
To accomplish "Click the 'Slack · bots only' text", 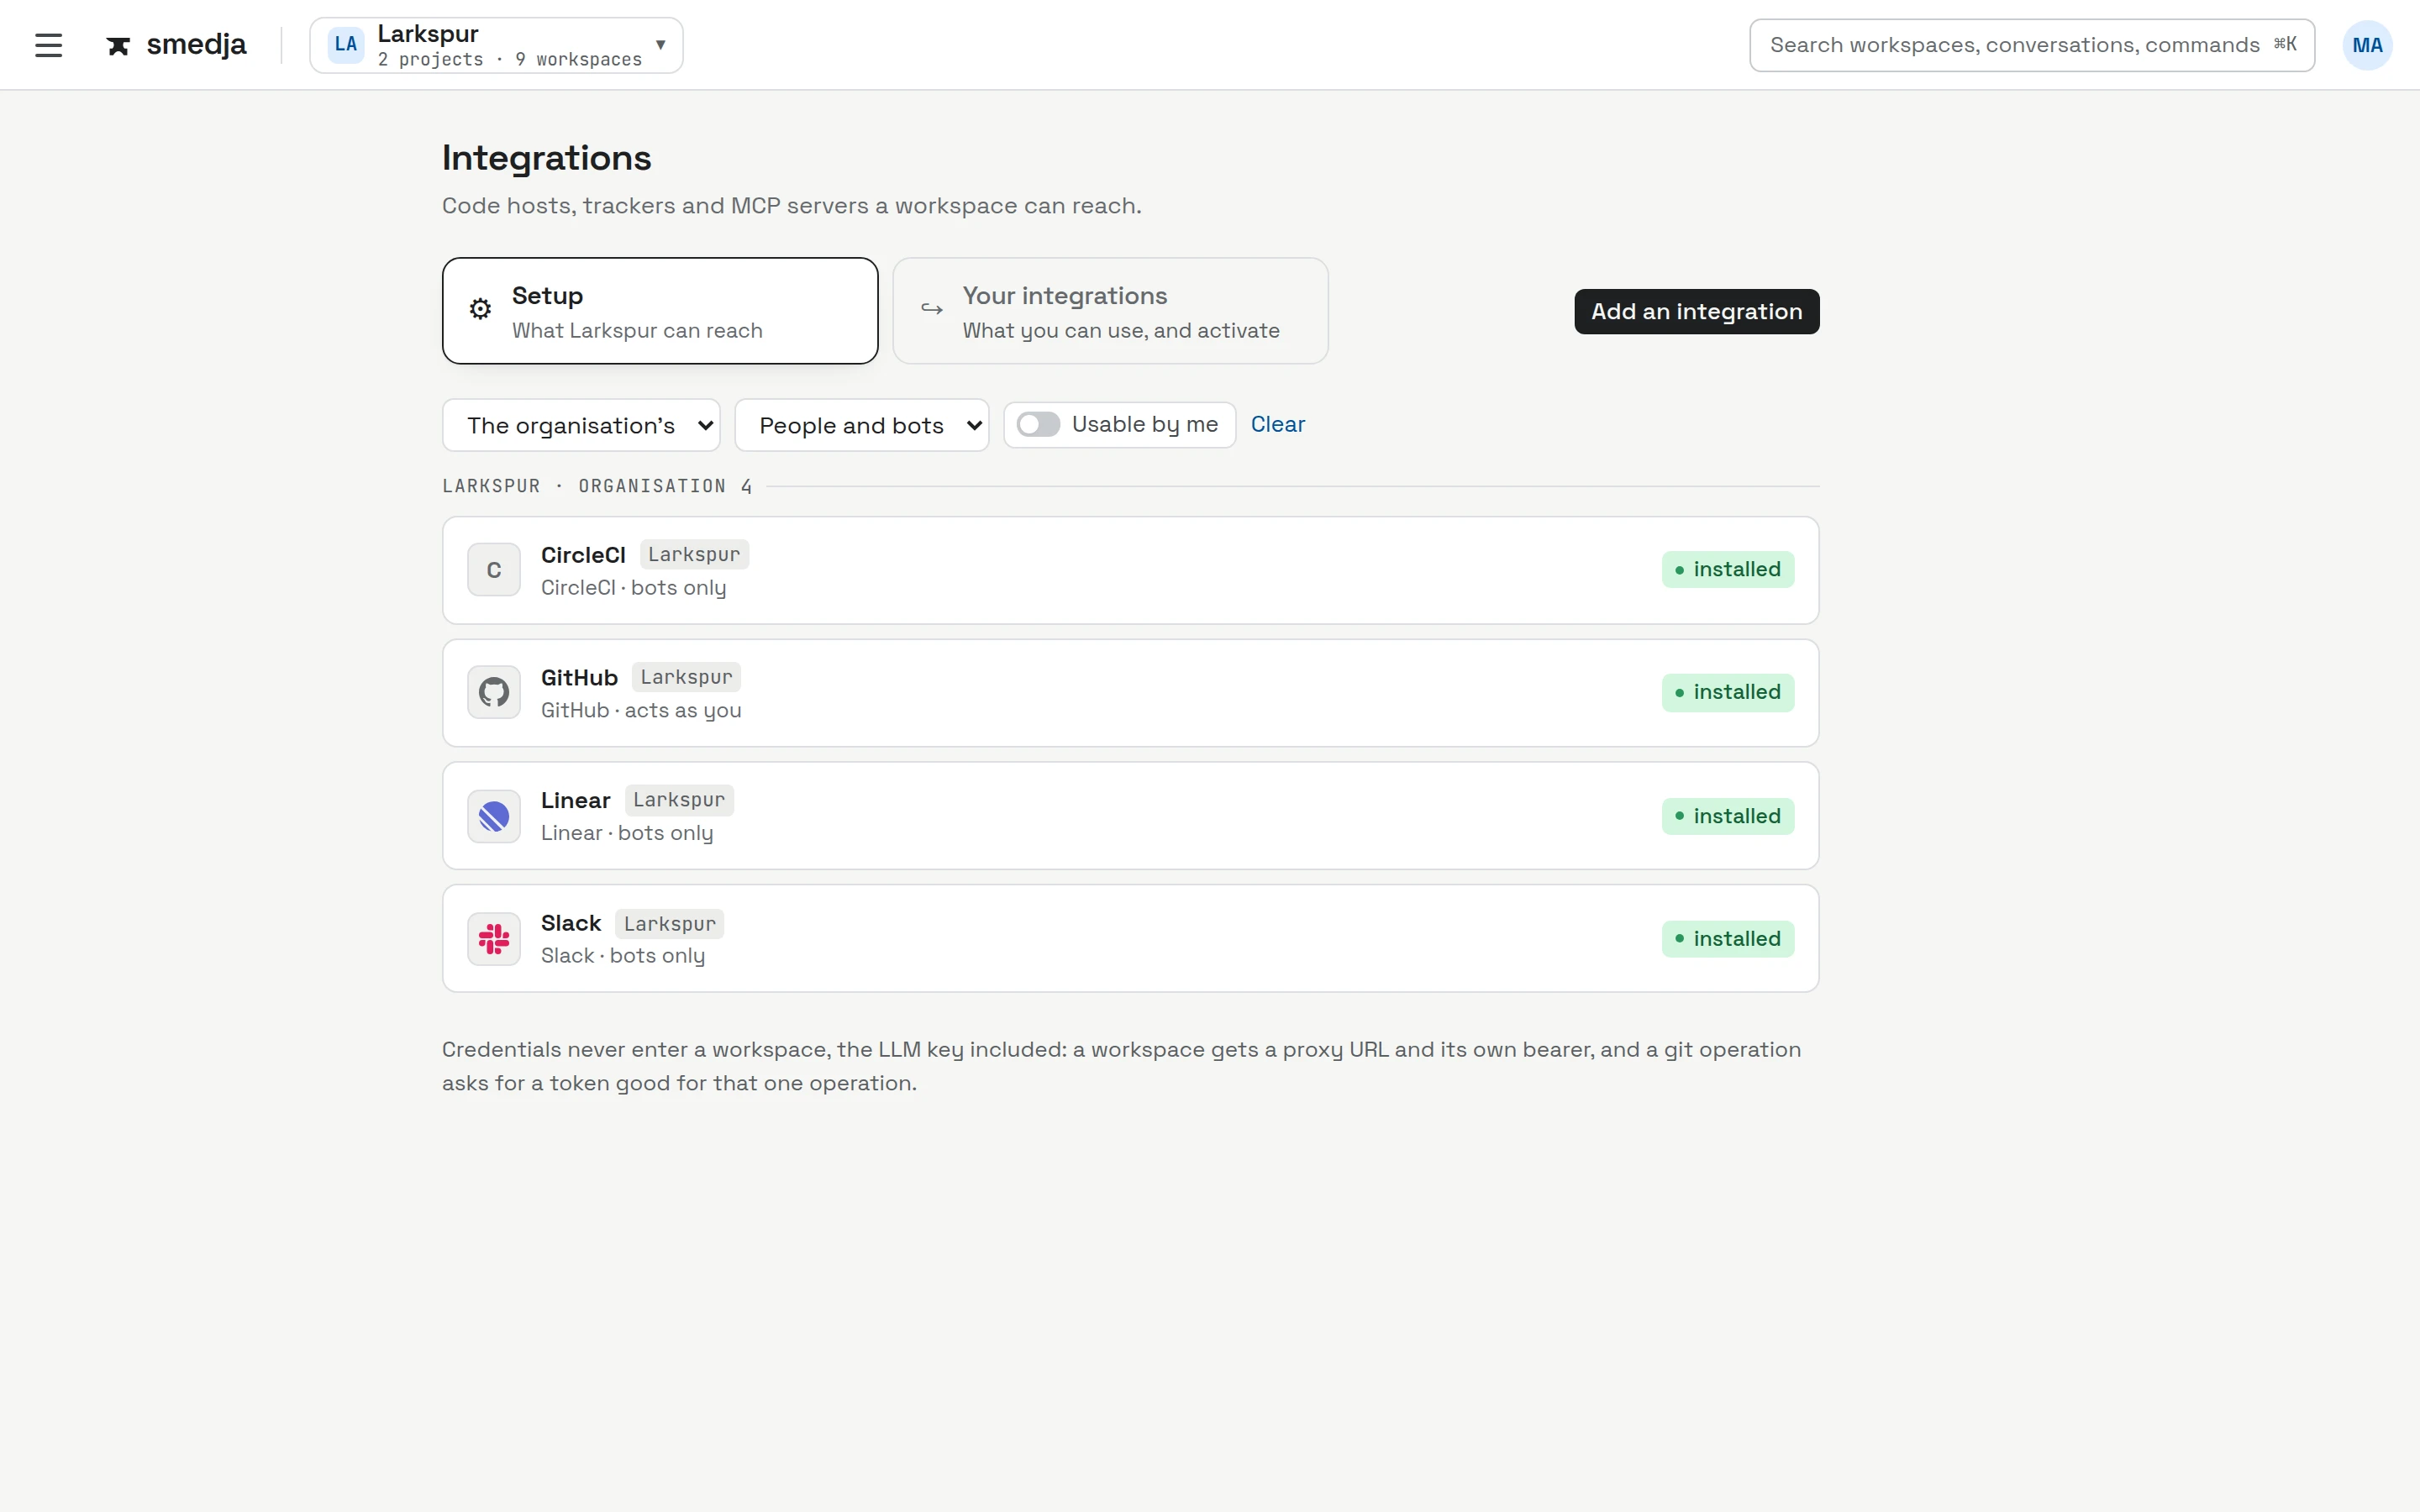I will 623,956.
